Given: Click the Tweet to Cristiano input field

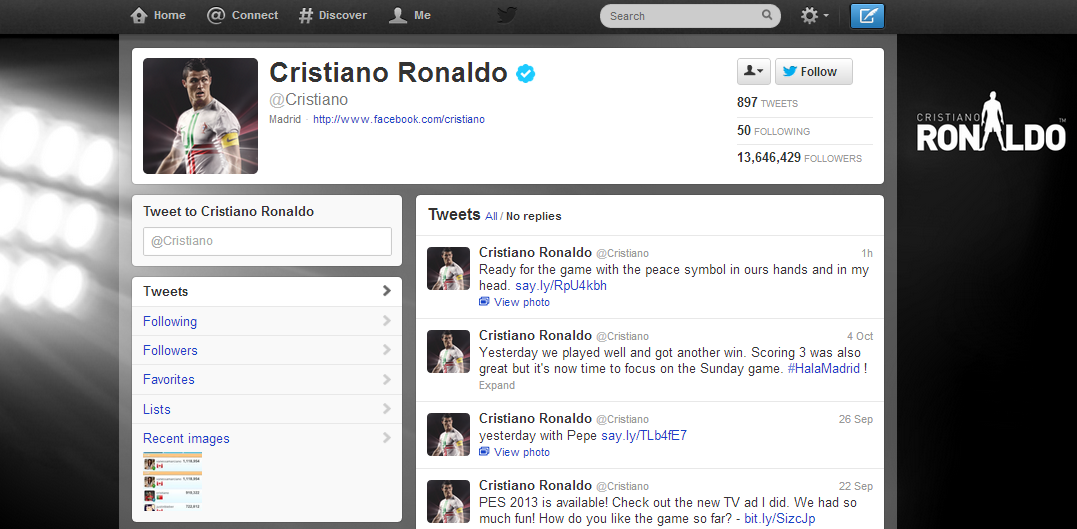Looking at the screenshot, I should click(x=267, y=241).
